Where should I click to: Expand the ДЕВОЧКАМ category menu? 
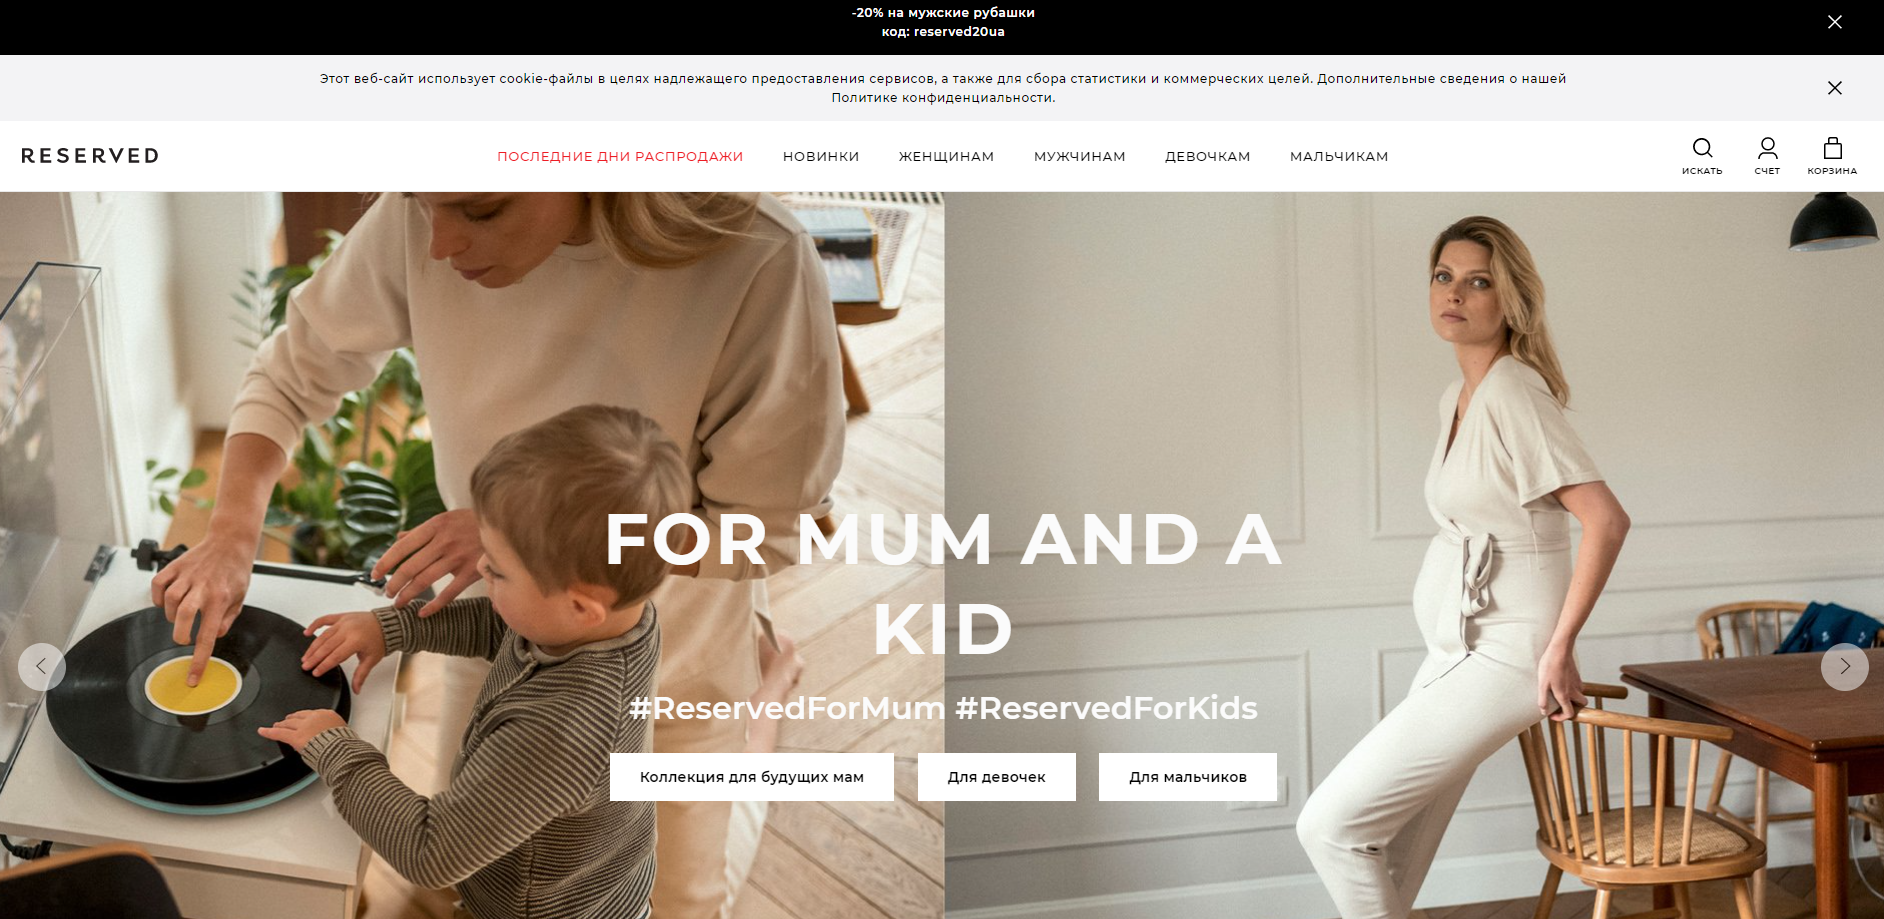1207,156
